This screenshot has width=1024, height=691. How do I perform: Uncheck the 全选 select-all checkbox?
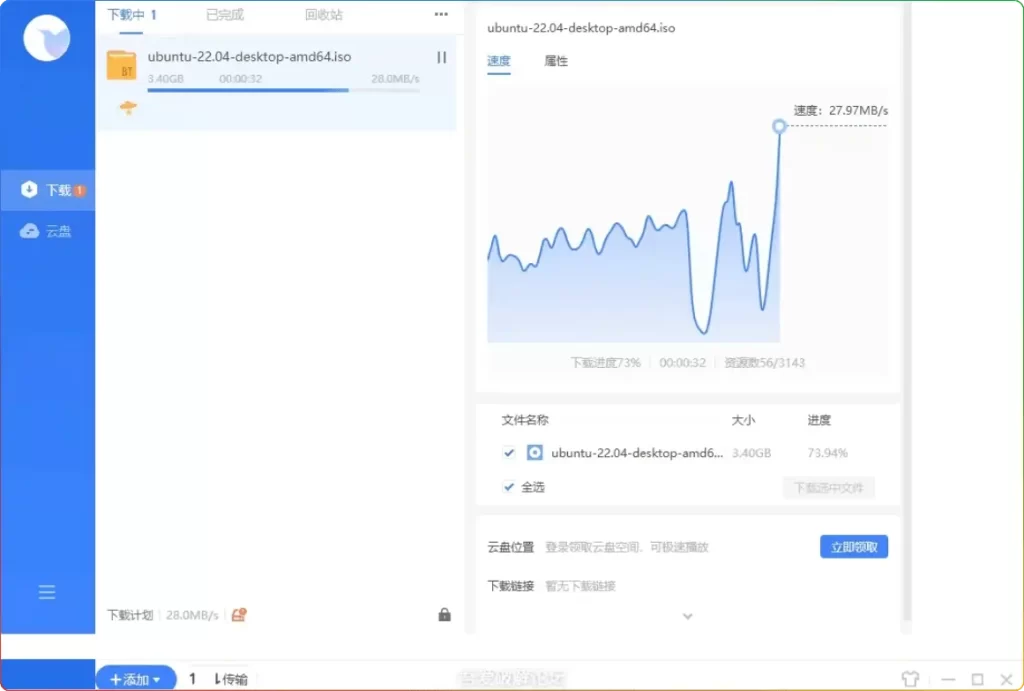509,487
